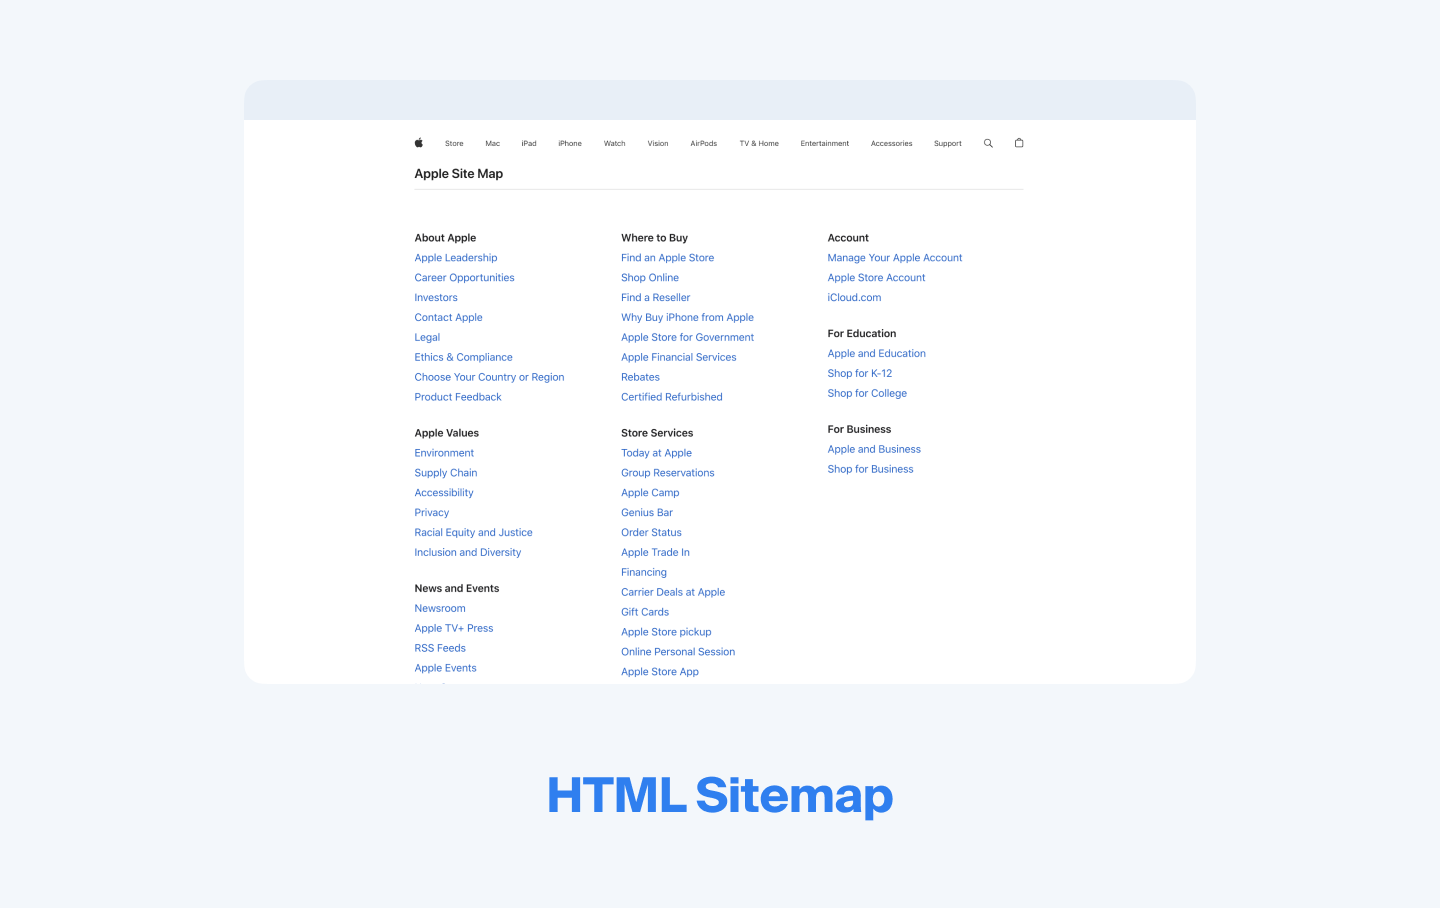This screenshot has width=1440, height=908.
Task: Click Find a Reseller link
Action: coord(656,298)
